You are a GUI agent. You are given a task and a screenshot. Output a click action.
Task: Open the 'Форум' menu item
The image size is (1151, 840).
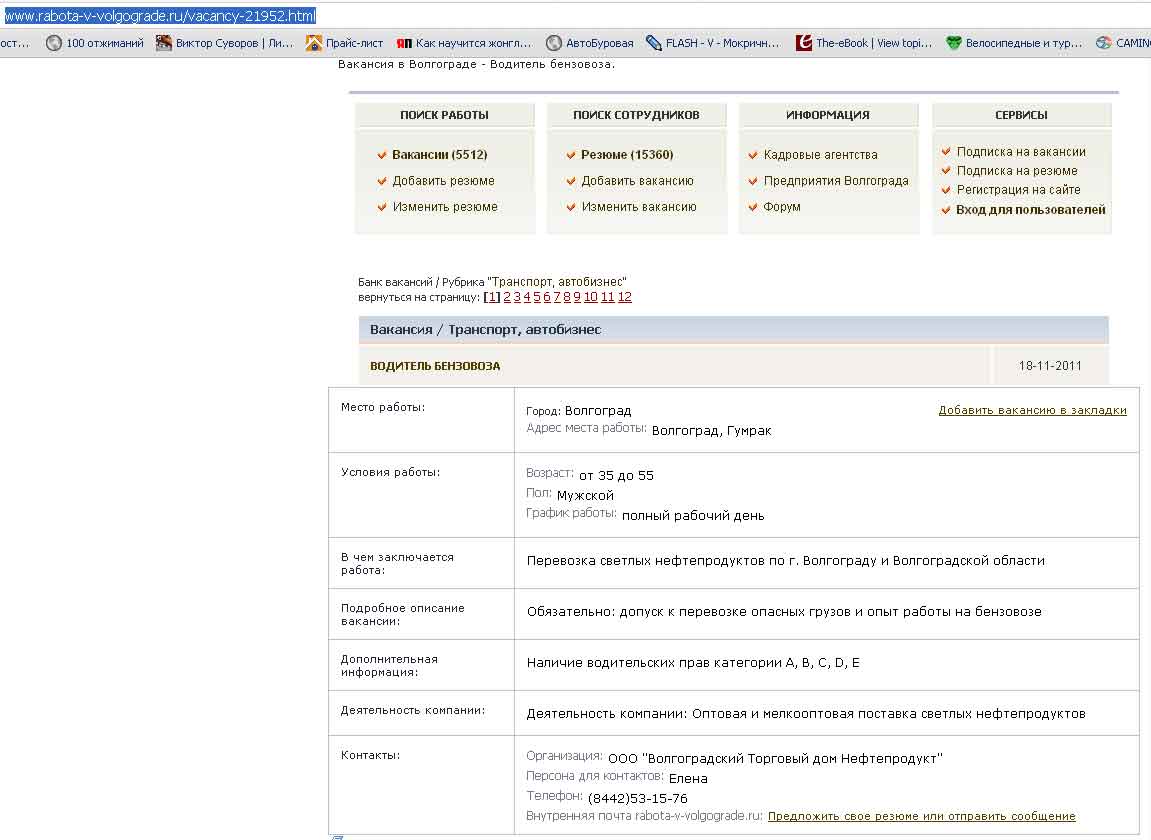[782, 207]
